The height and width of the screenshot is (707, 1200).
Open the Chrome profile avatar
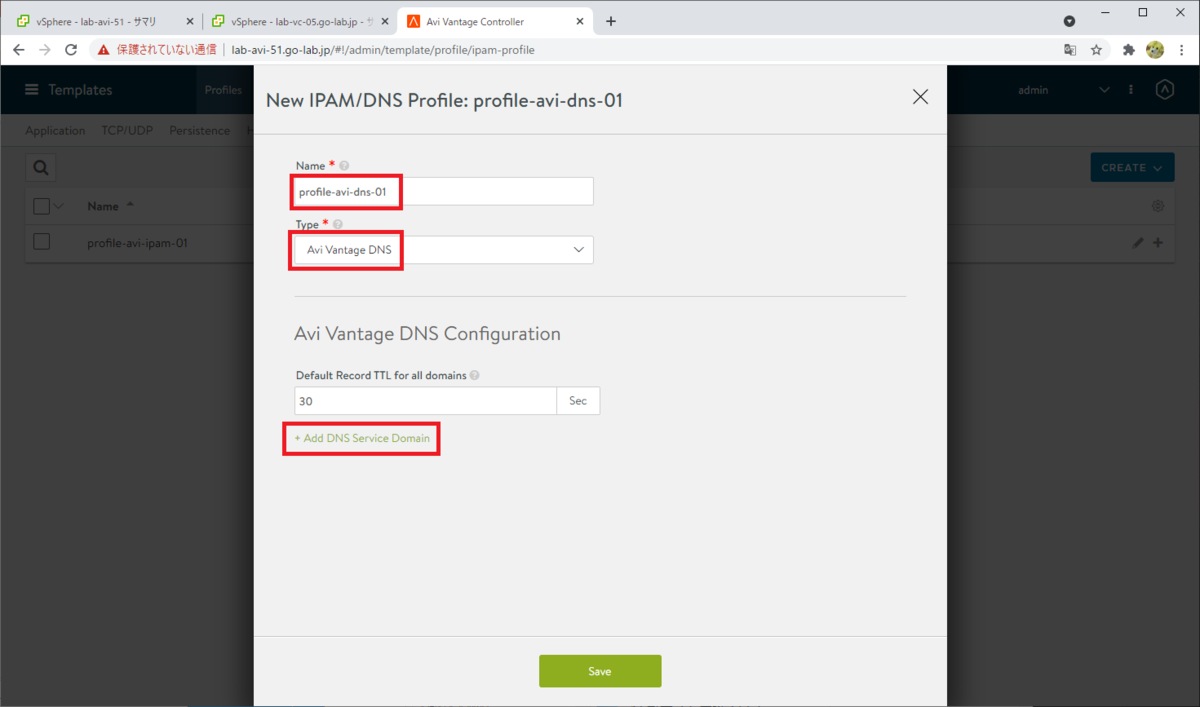[x=1155, y=49]
